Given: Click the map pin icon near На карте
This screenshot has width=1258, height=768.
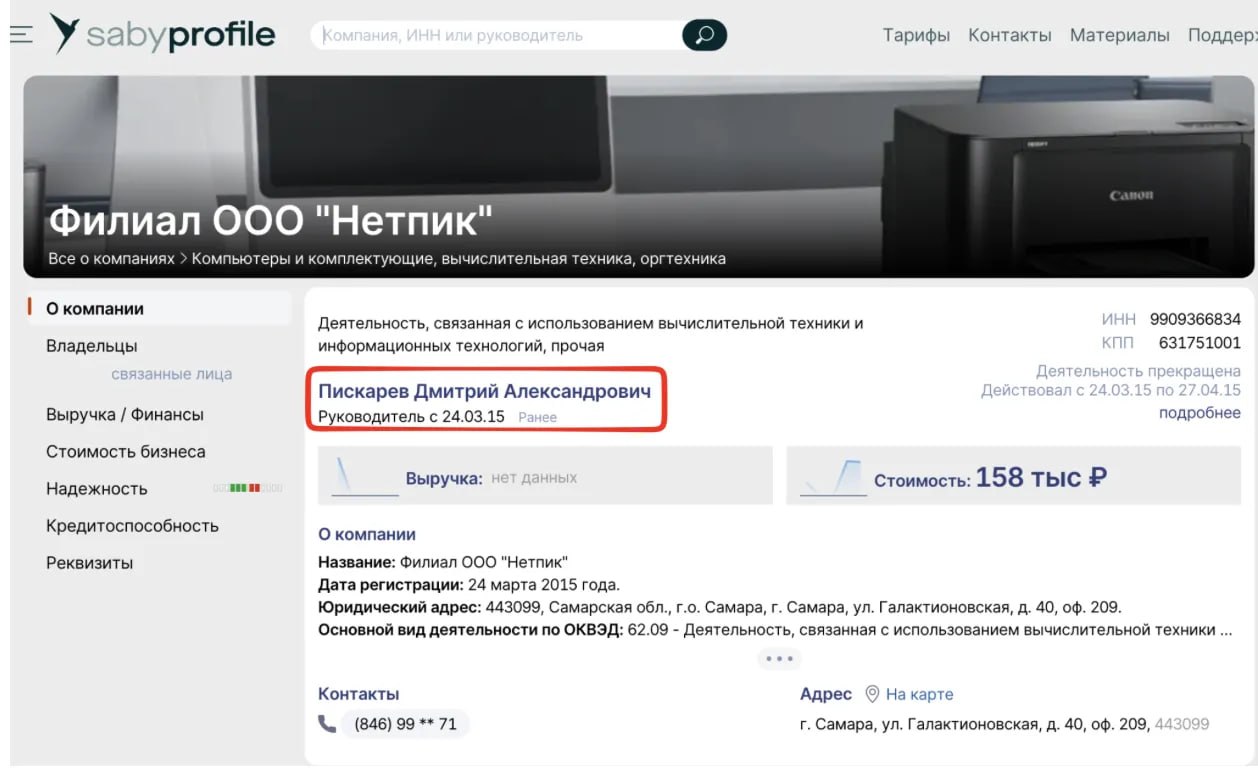Looking at the screenshot, I should (872, 694).
